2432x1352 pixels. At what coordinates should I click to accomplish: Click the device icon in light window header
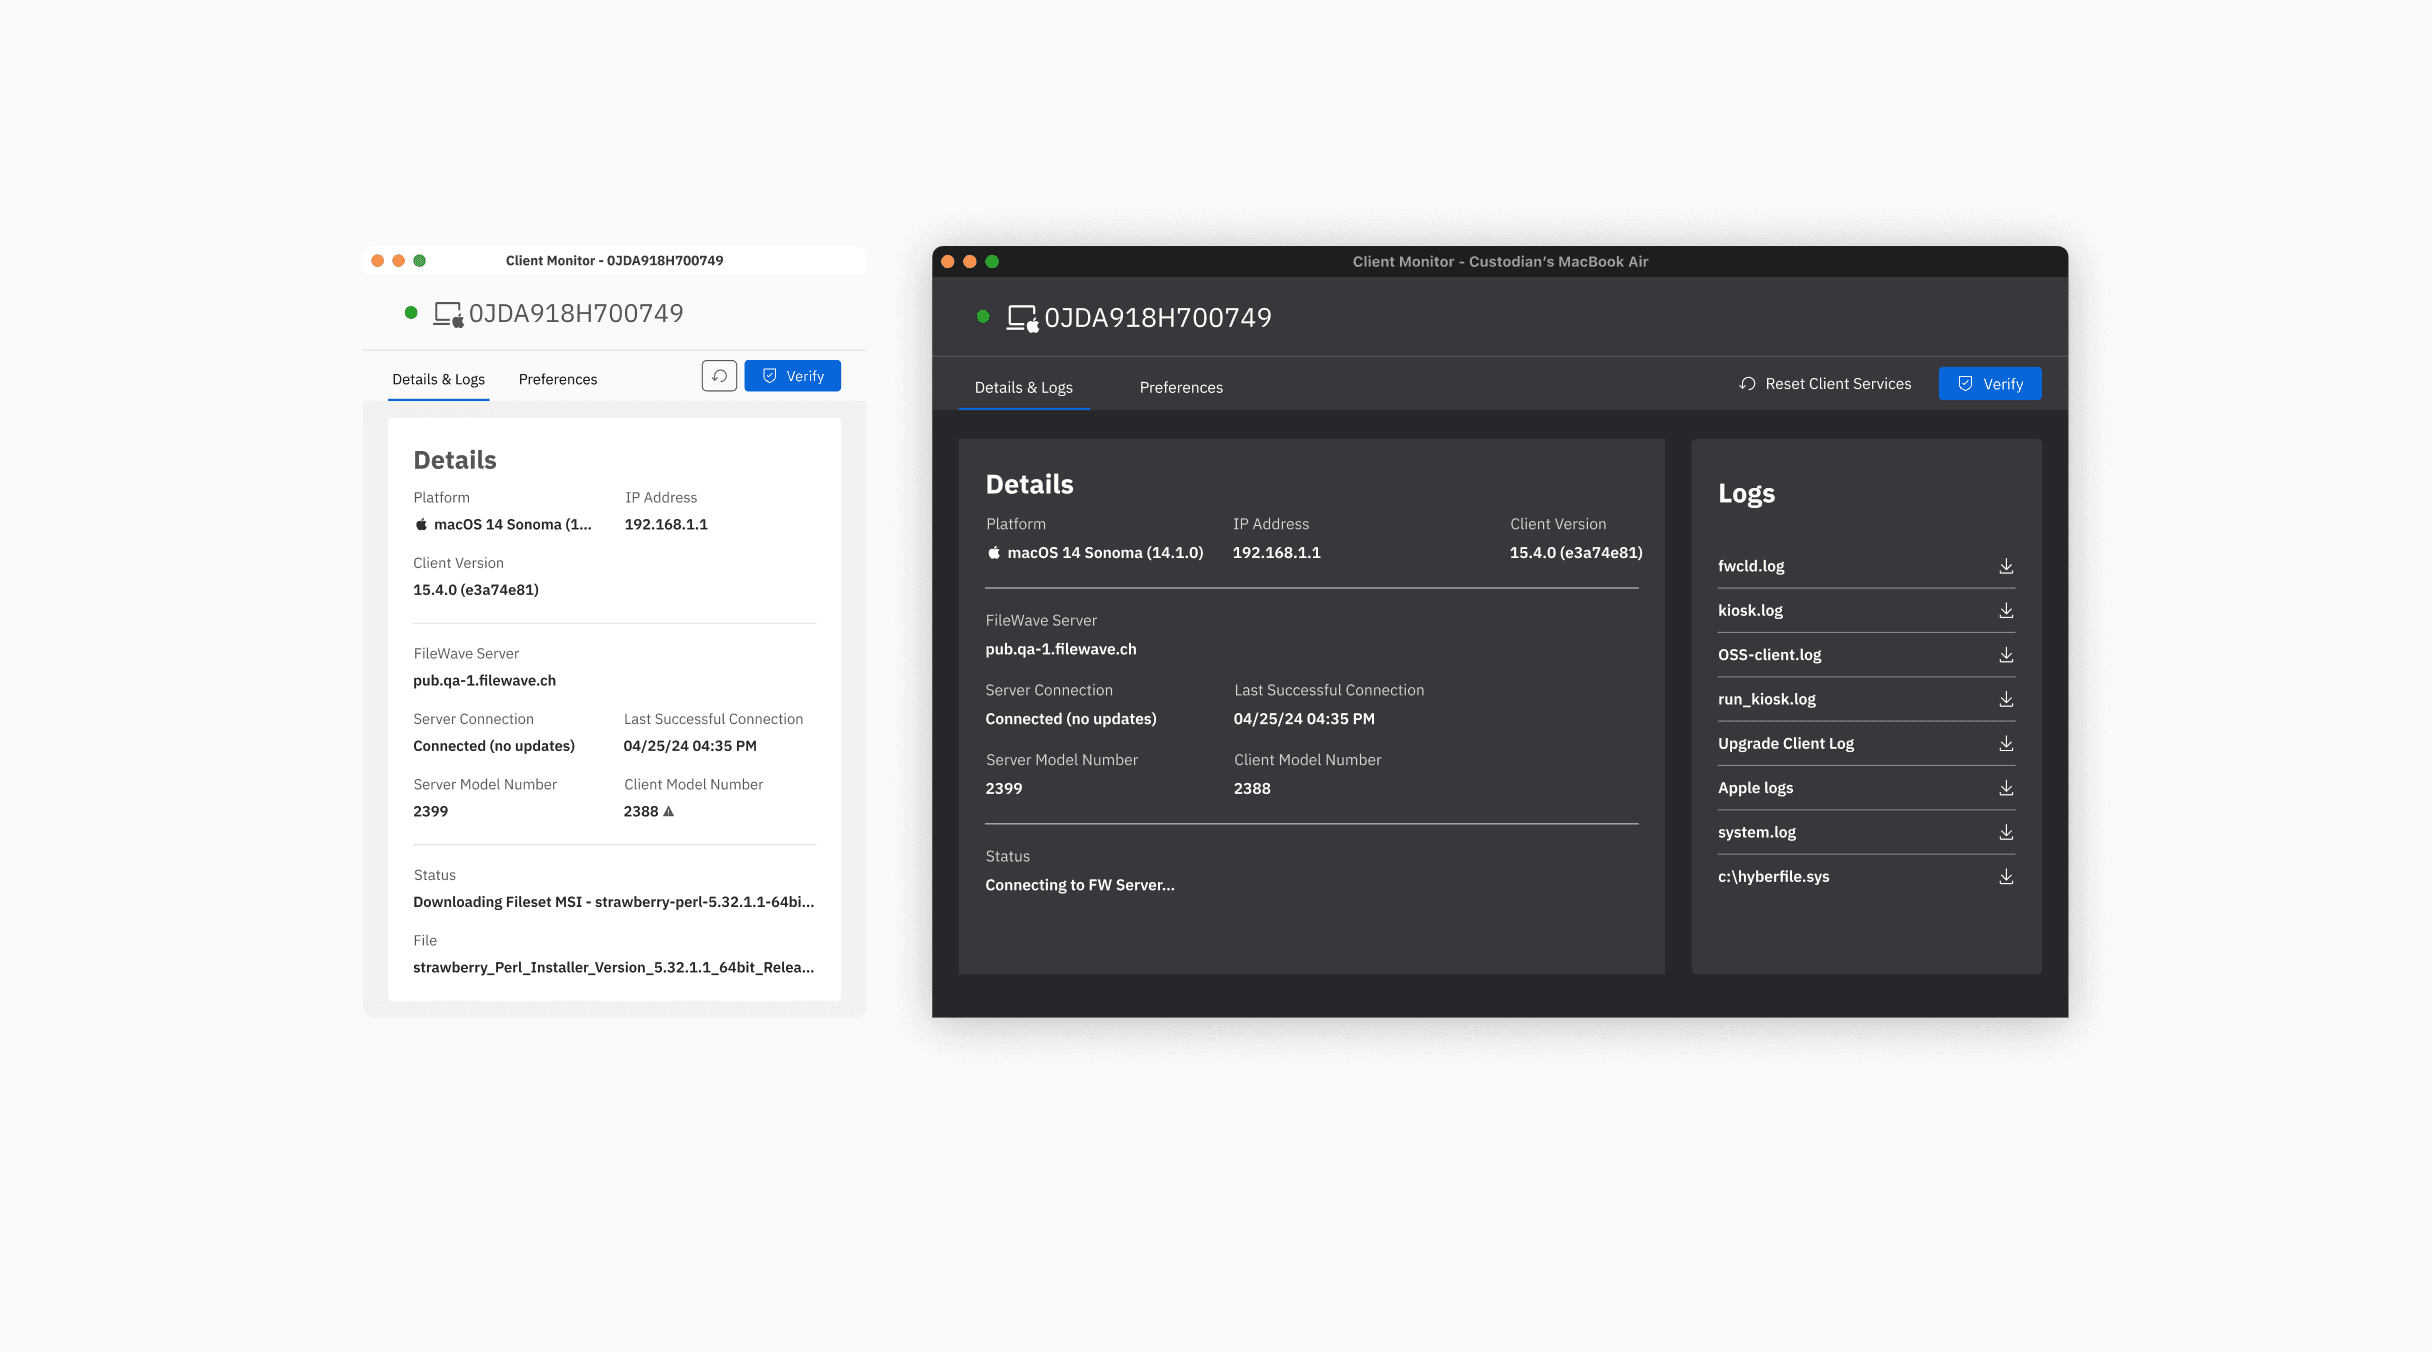tap(448, 314)
